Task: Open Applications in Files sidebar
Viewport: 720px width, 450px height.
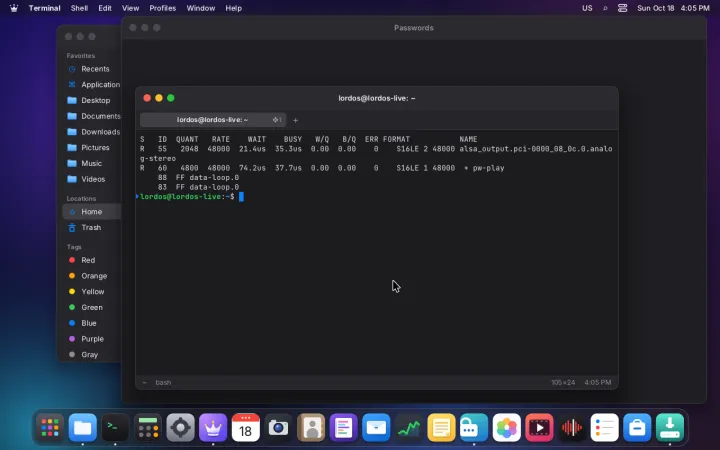Action: pyautogui.click(x=92, y=84)
